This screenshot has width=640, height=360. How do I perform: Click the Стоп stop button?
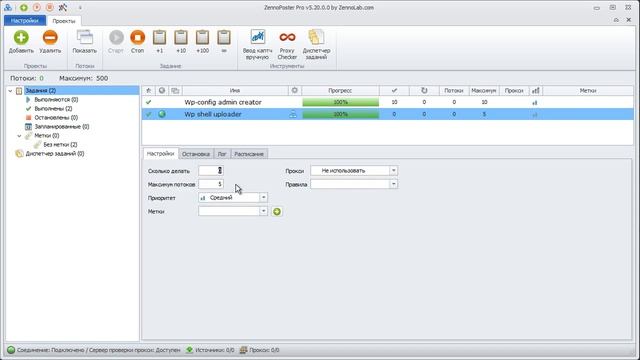(138, 38)
